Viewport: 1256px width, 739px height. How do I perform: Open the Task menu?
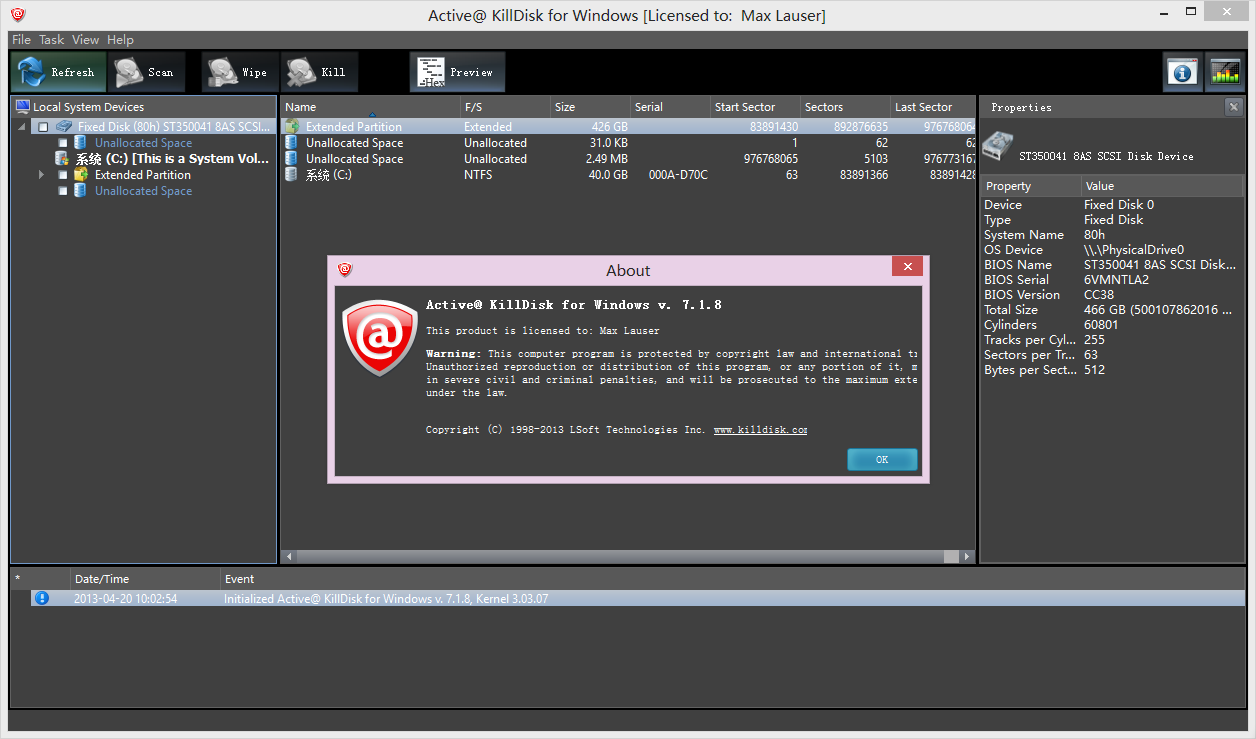(x=52, y=40)
